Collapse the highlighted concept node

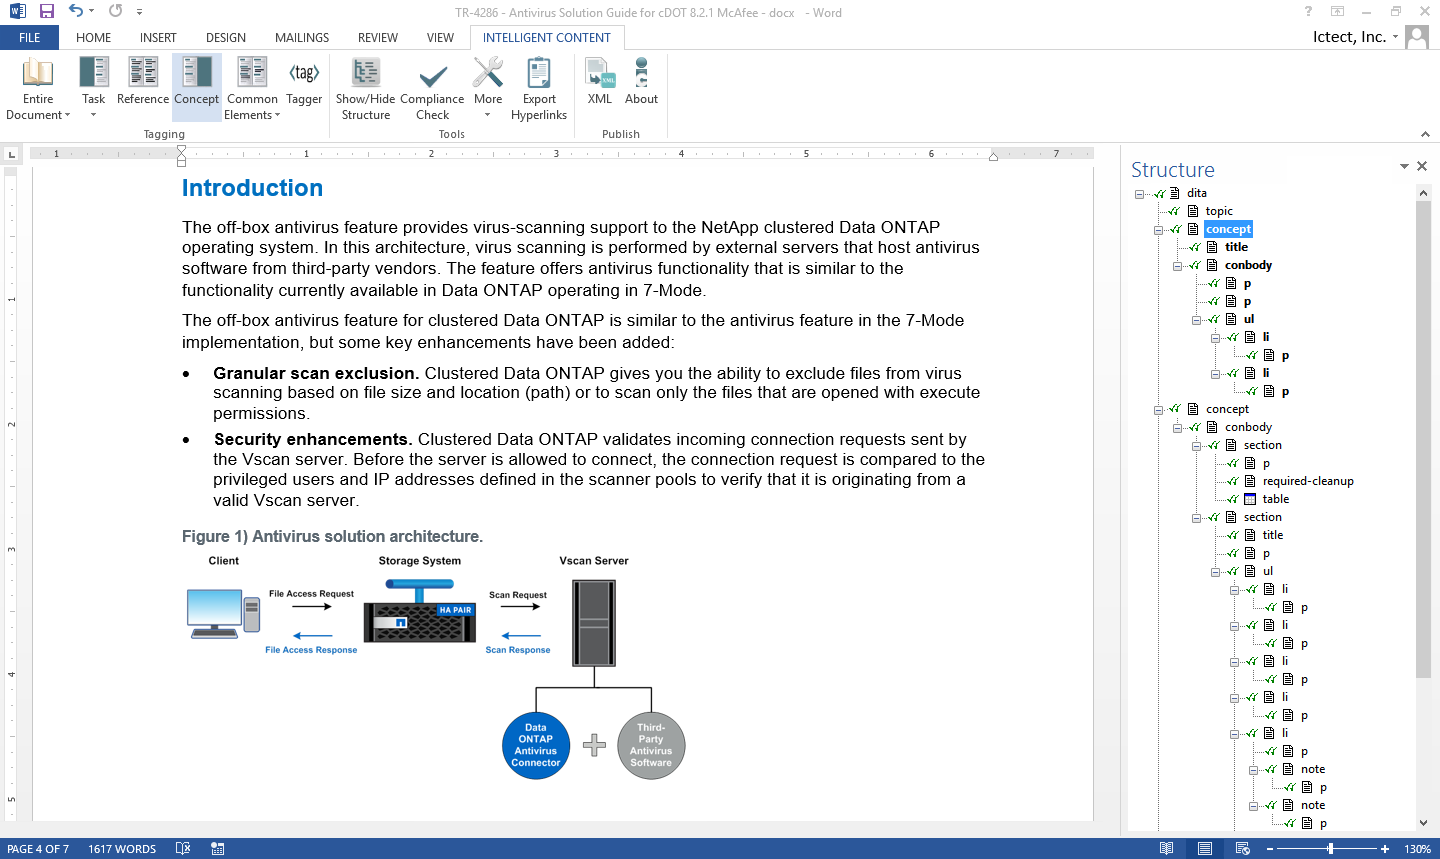1158,230
